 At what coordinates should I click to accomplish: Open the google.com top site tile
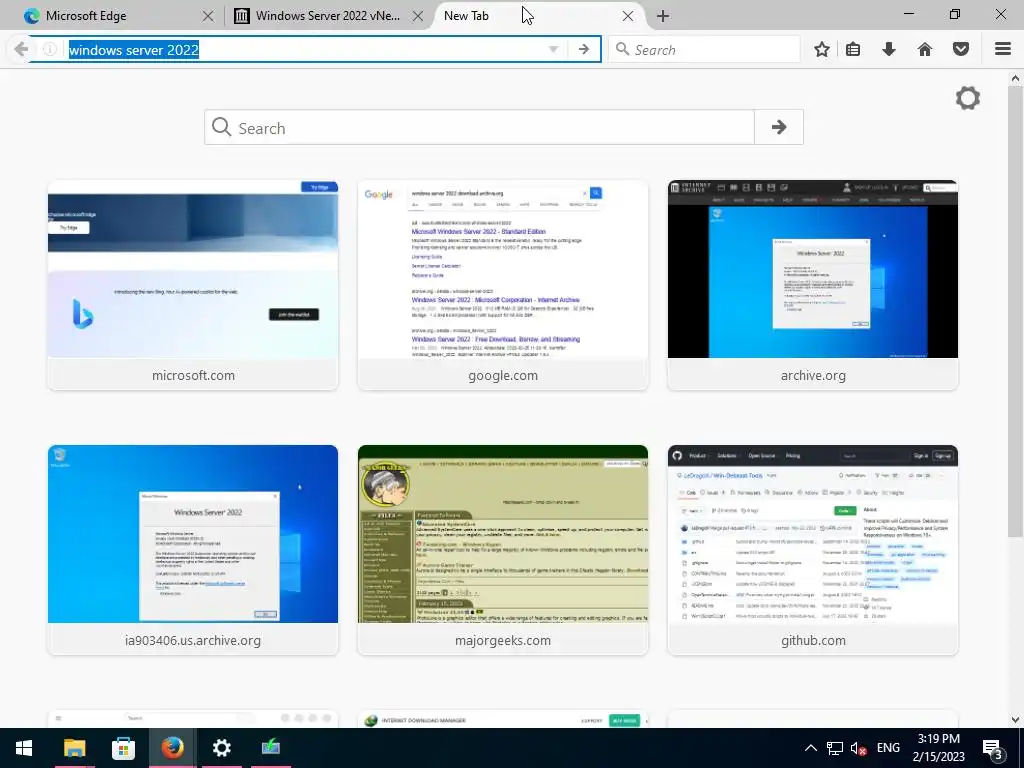tap(503, 285)
